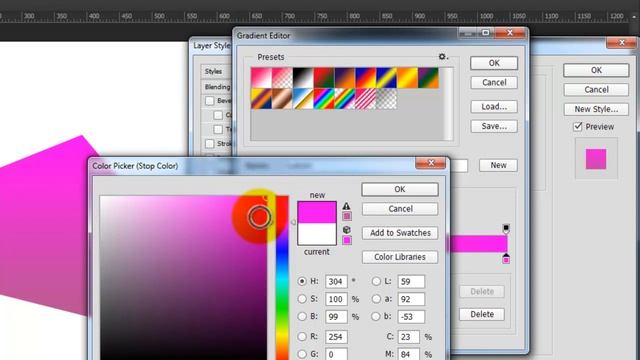The height and width of the screenshot is (360, 640).
Task: Click Load... in the Gradient Editor
Action: [x=494, y=107]
